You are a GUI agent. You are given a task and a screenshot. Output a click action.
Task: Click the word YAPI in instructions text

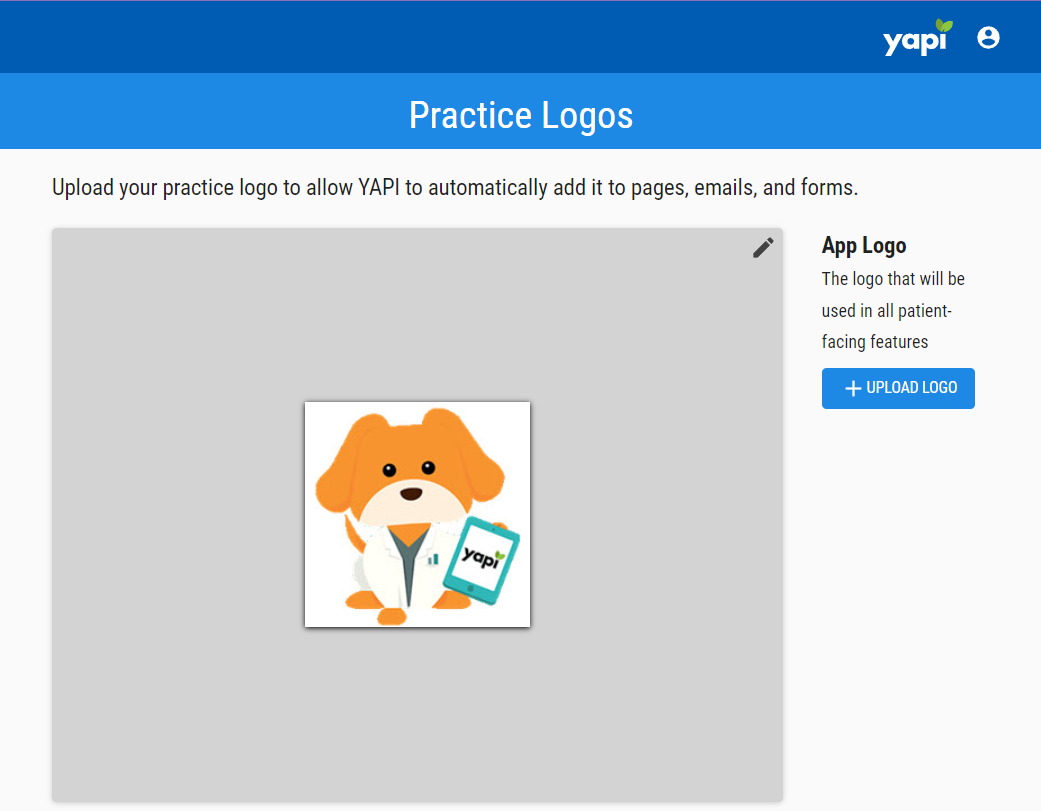(378, 188)
